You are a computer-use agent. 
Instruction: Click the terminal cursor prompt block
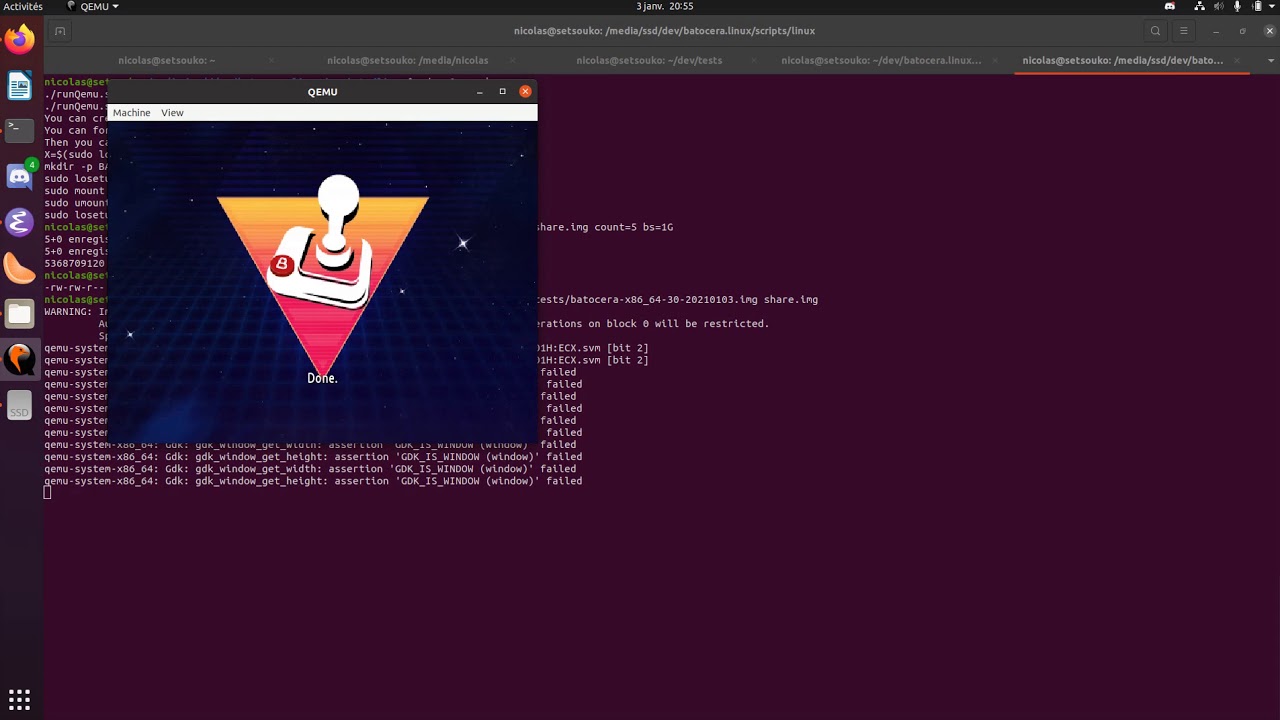pyautogui.click(x=48, y=493)
